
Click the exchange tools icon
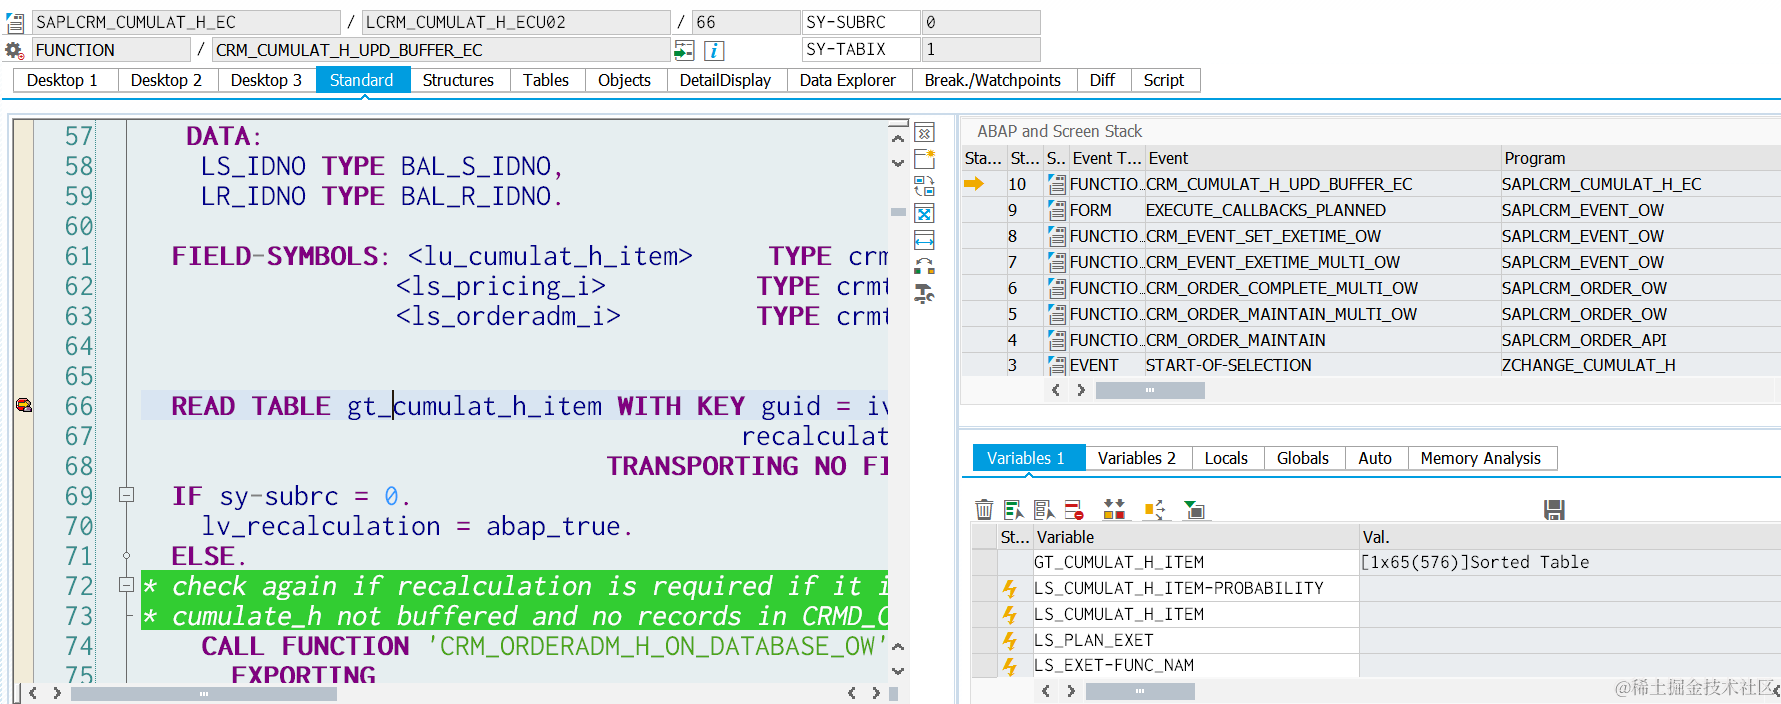[925, 266]
